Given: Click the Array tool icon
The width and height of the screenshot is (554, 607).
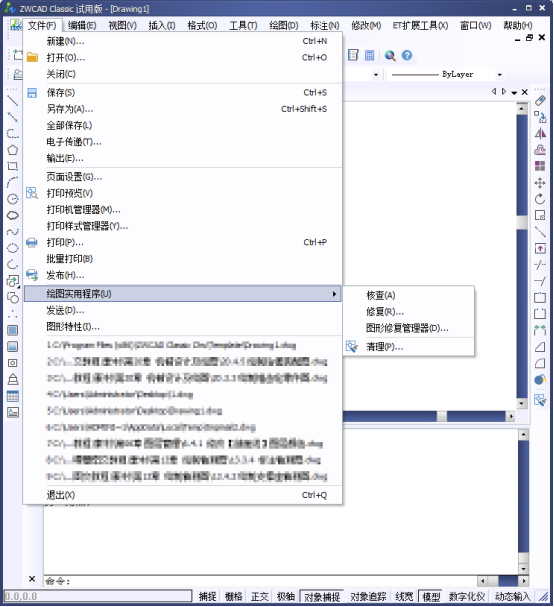Looking at the screenshot, I should pyautogui.click(x=540, y=166).
